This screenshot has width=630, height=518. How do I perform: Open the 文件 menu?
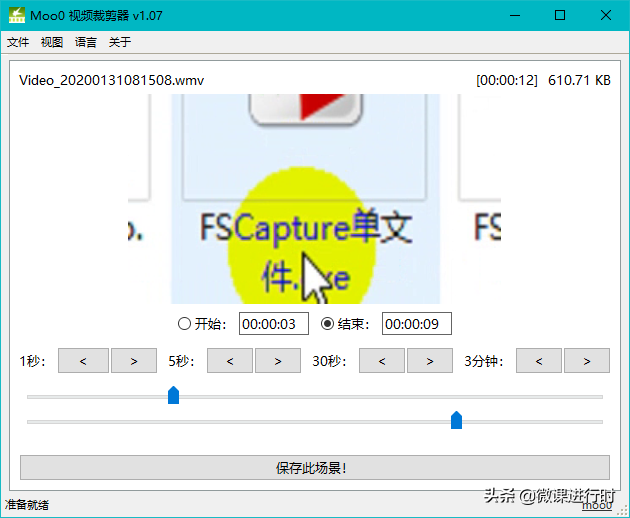pos(18,42)
